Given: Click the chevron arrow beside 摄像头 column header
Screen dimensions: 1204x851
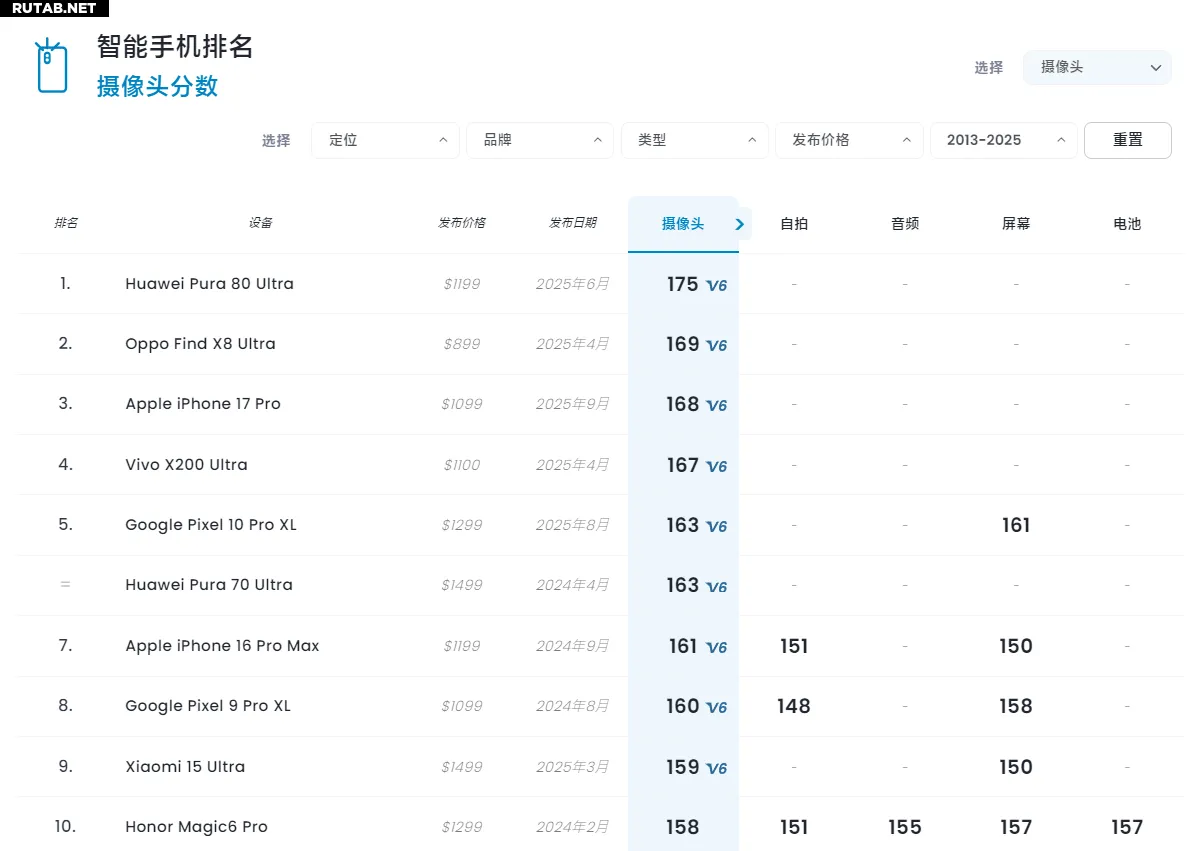Looking at the screenshot, I should point(740,224).
